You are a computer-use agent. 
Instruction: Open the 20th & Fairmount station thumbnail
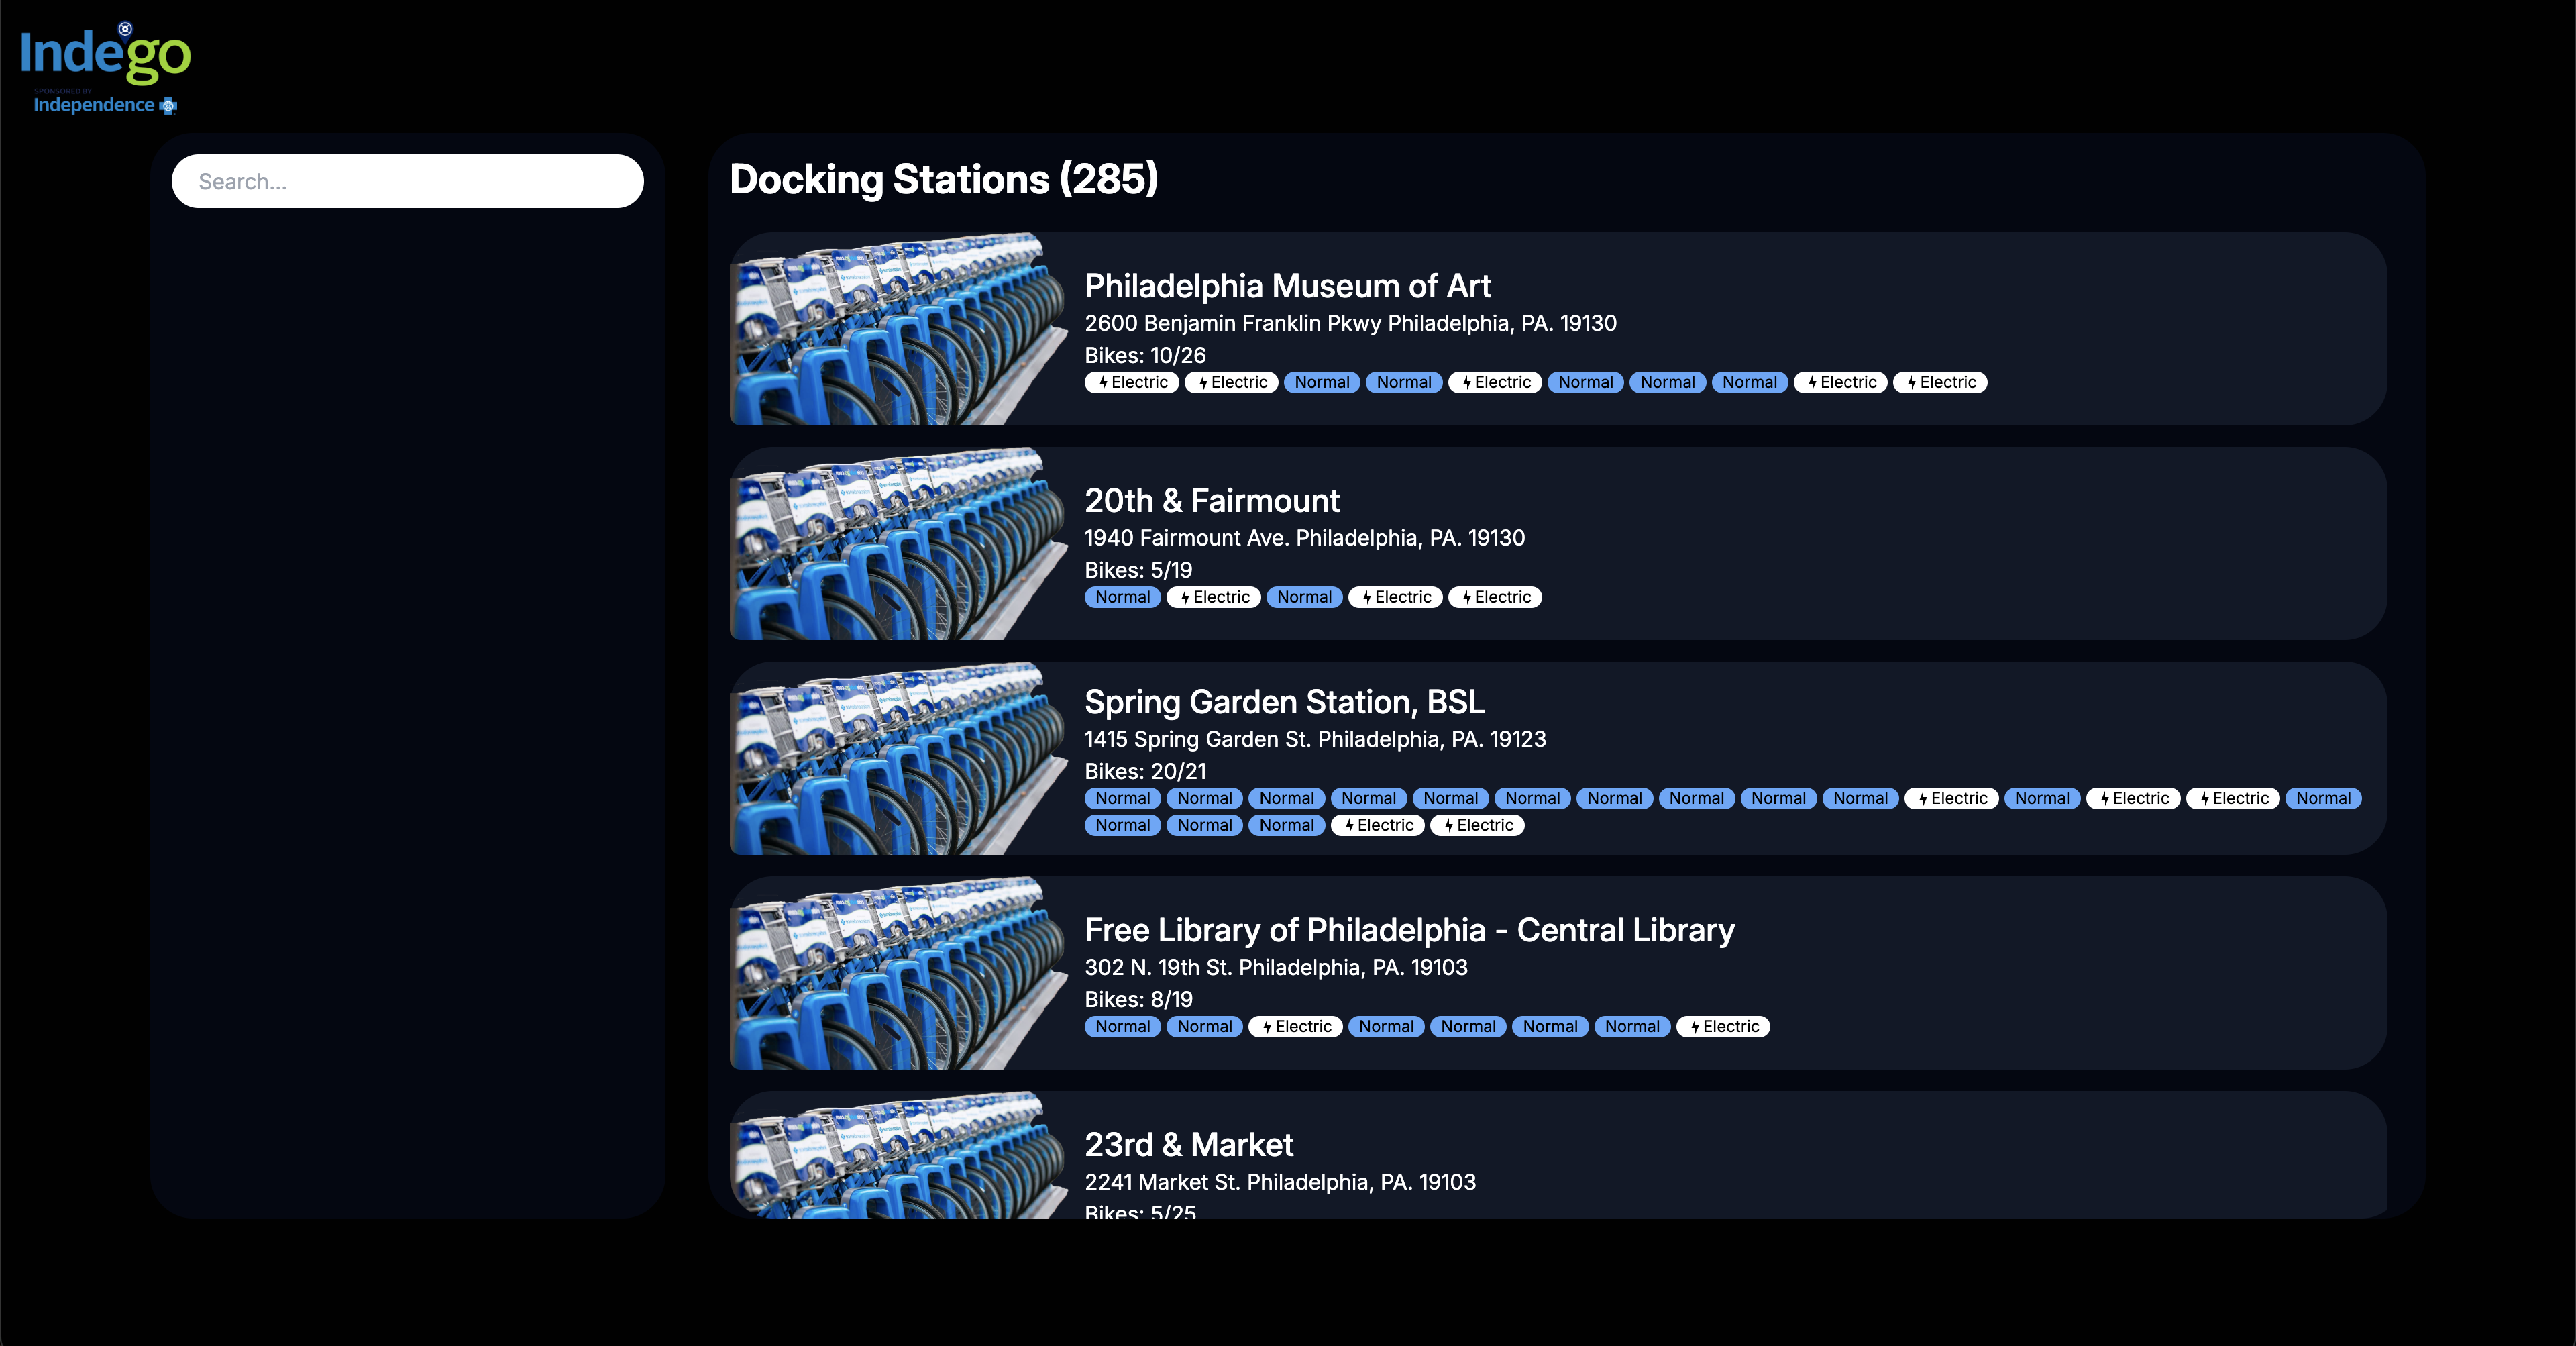pyautogui.click(x=899, y=544)
